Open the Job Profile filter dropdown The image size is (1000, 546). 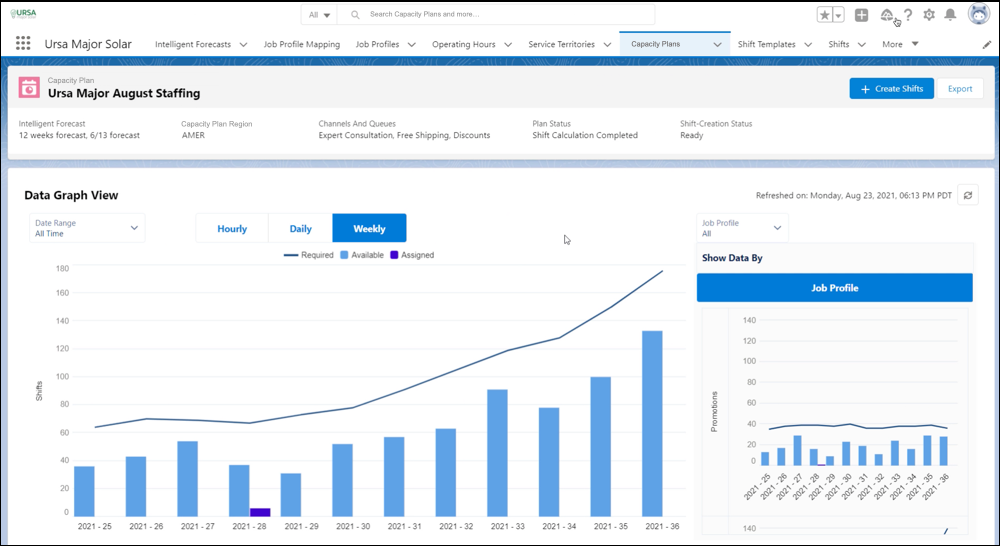[742, 228]
